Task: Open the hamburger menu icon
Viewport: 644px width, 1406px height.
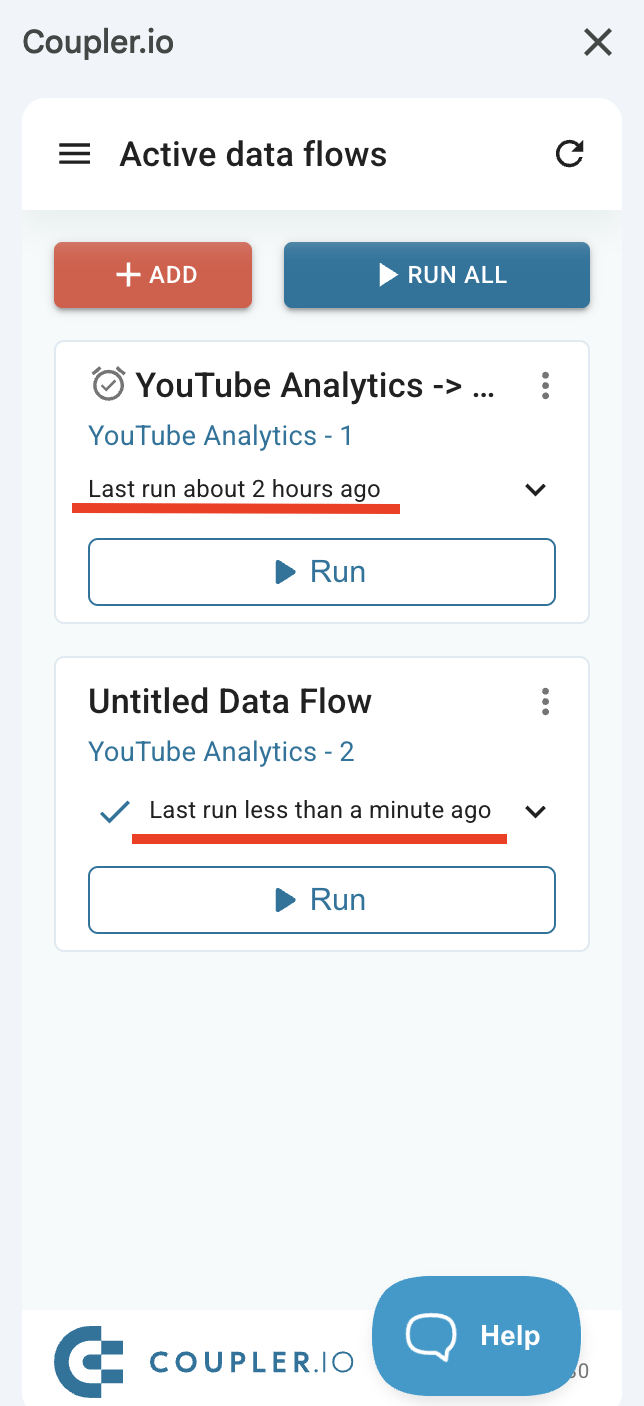Action: click(75, 154)
